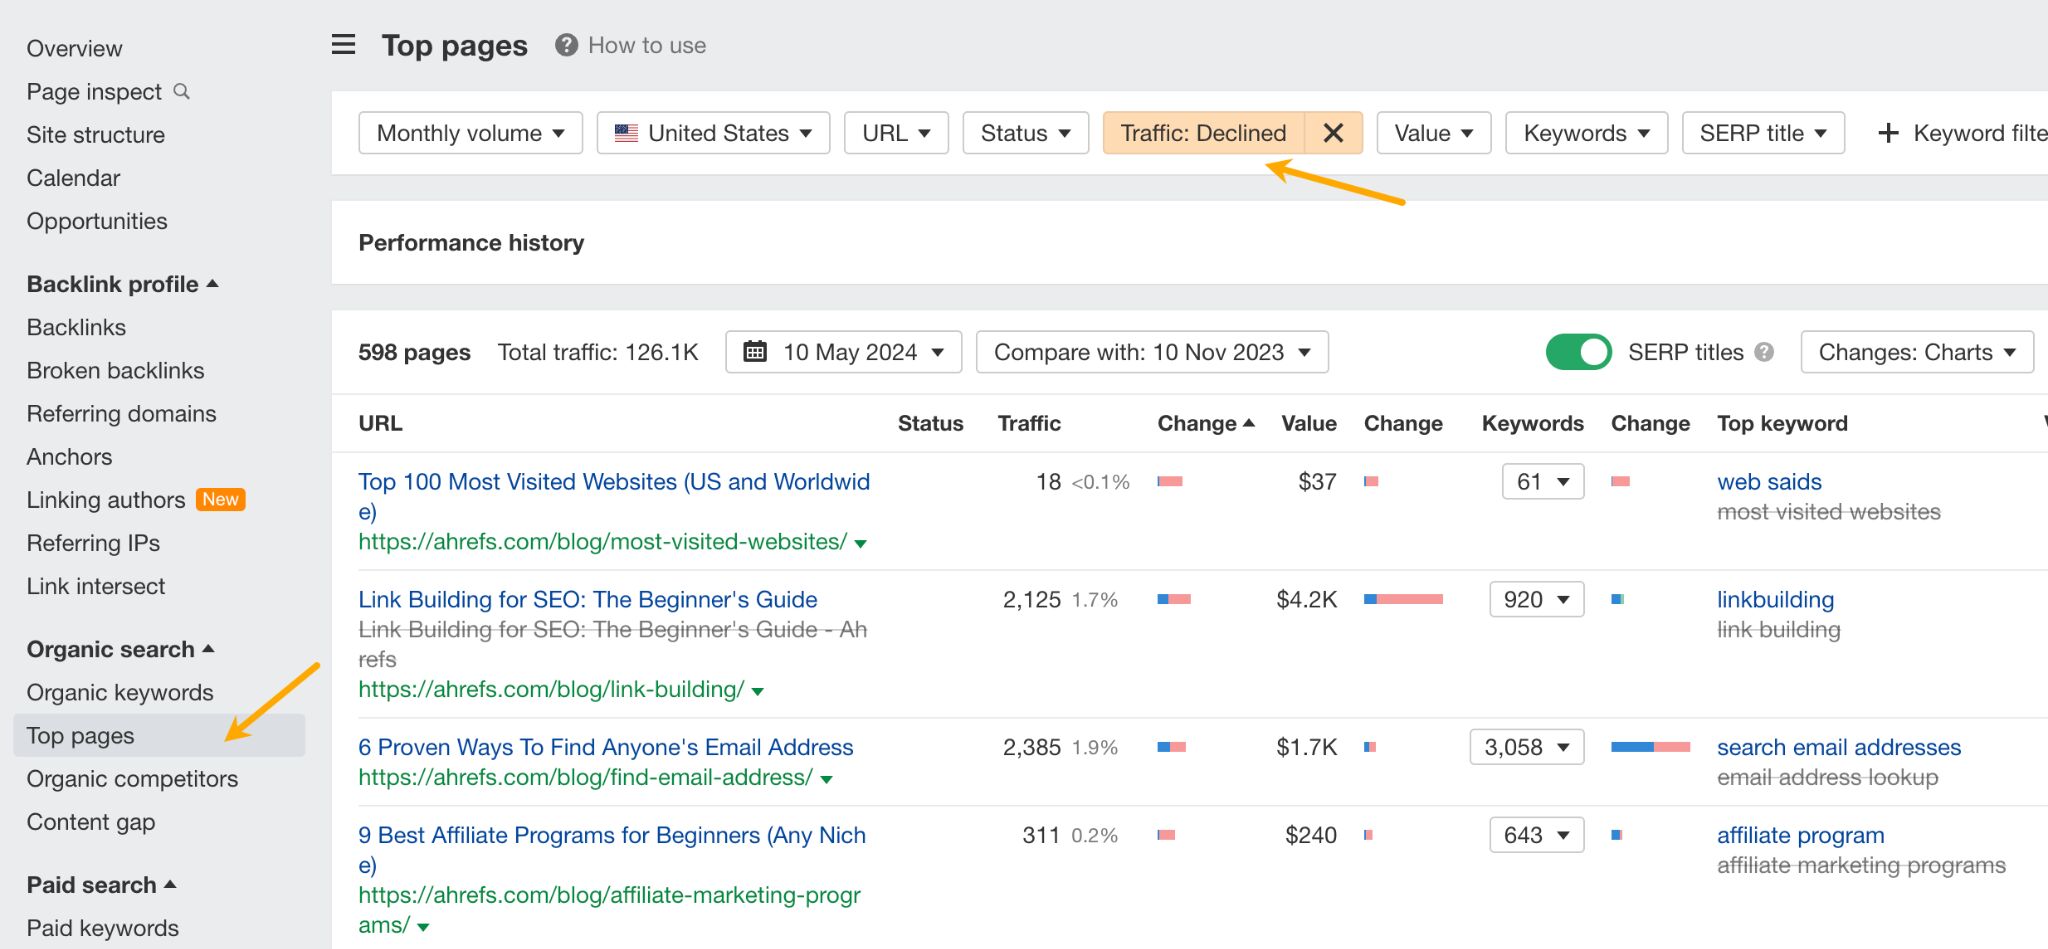Disable the SERP titles toggle

[x=1578, y=352]
